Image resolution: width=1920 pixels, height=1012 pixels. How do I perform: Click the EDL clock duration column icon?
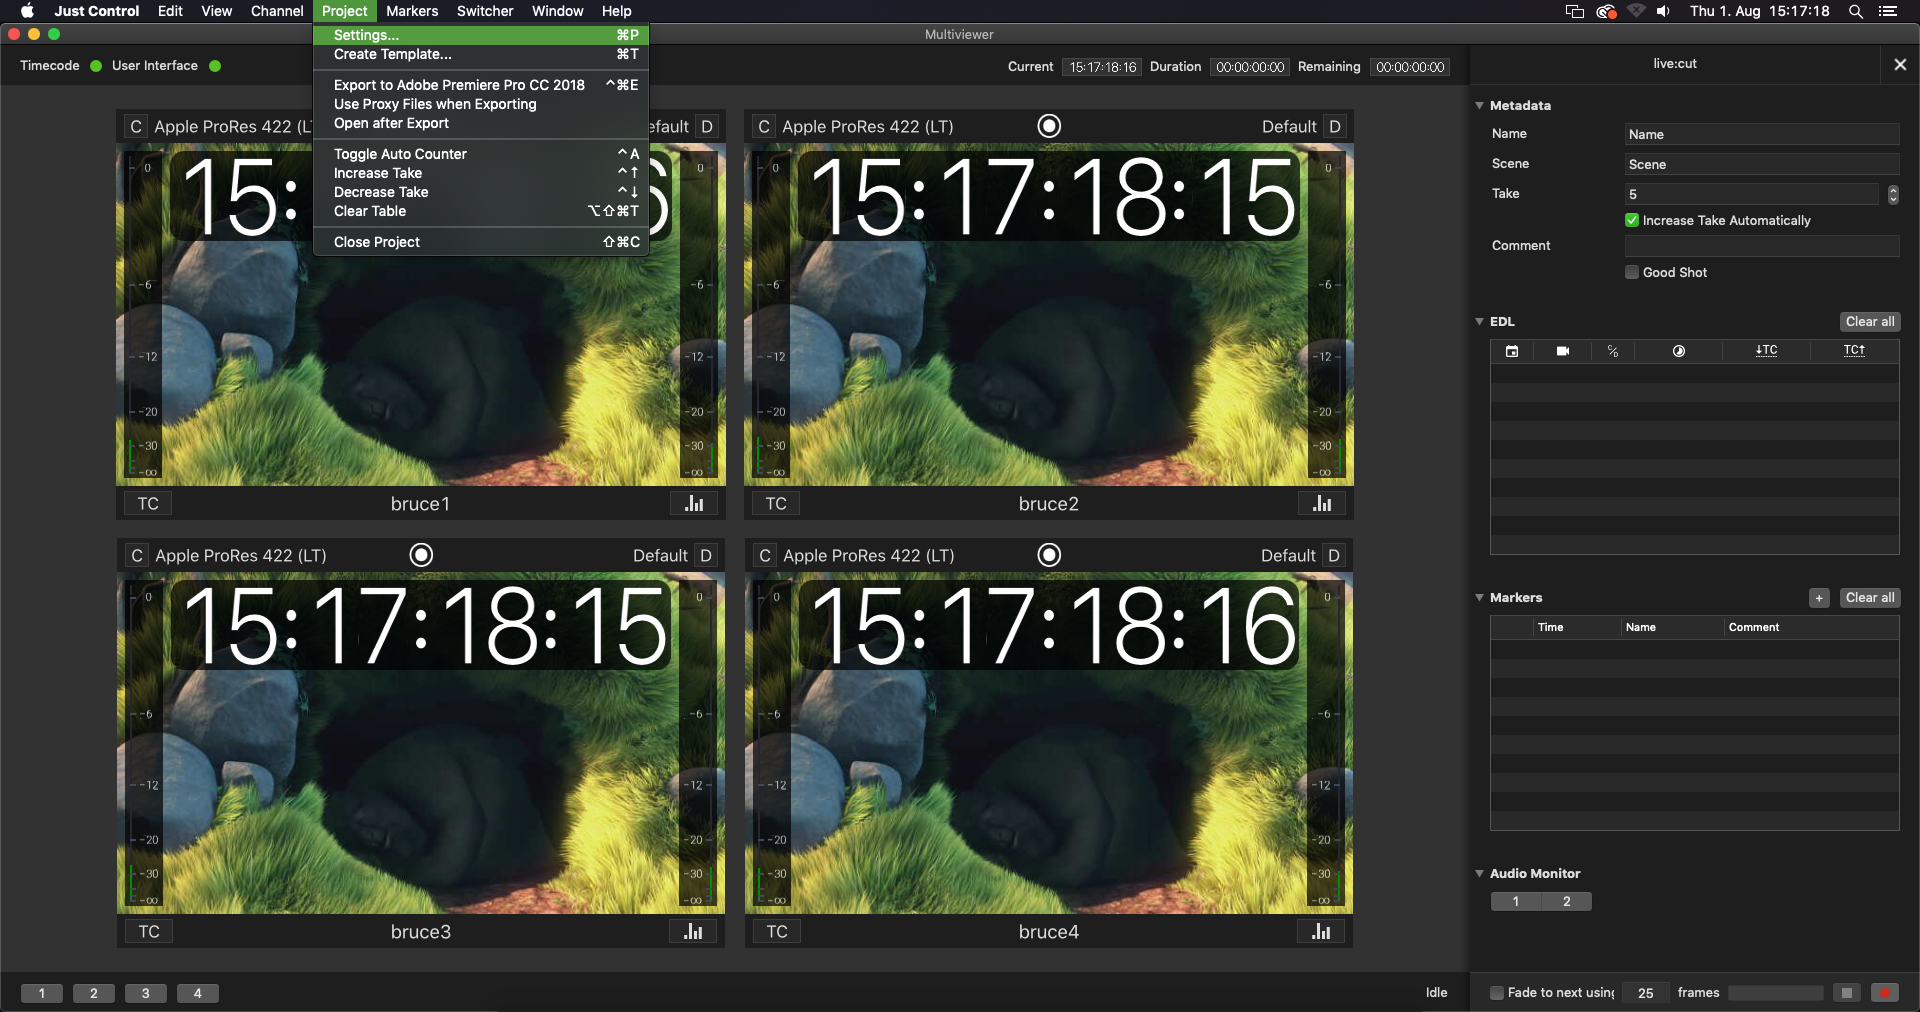1679,351
